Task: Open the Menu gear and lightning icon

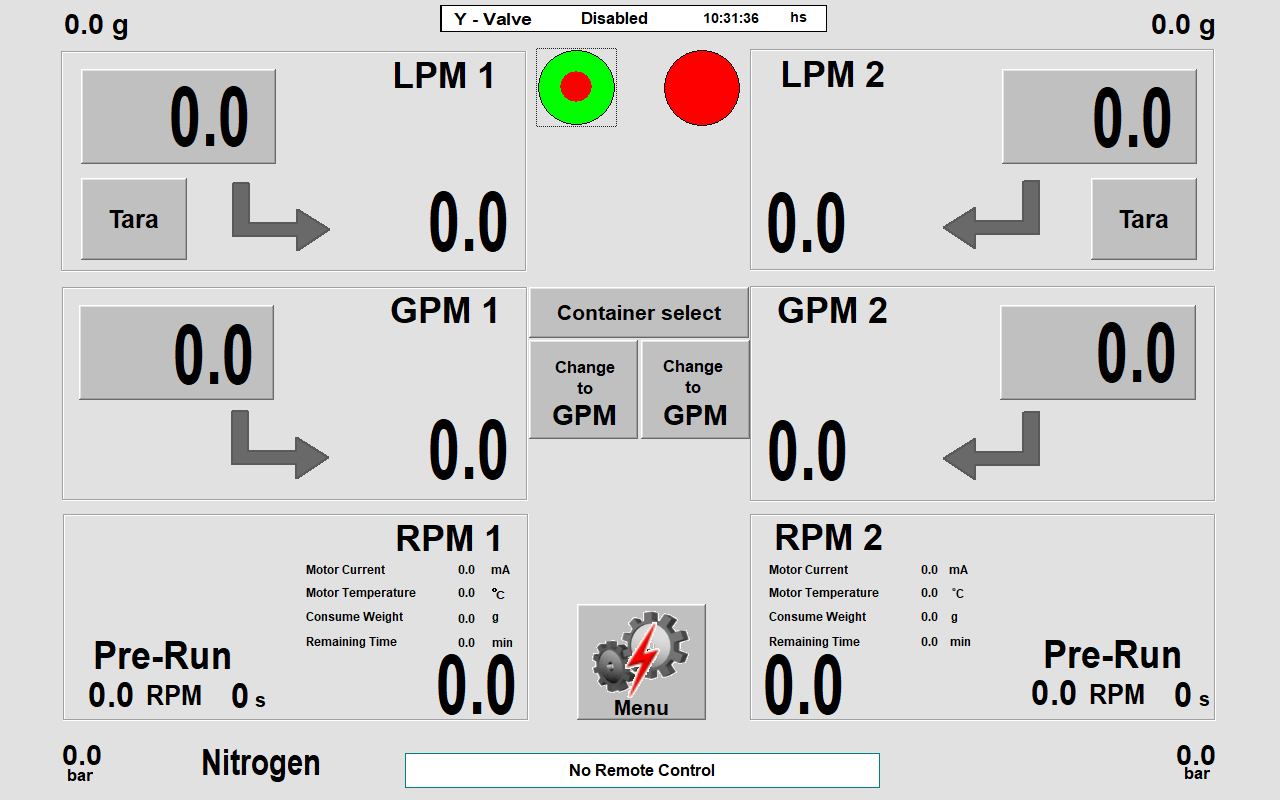Action: coord(641,661)
